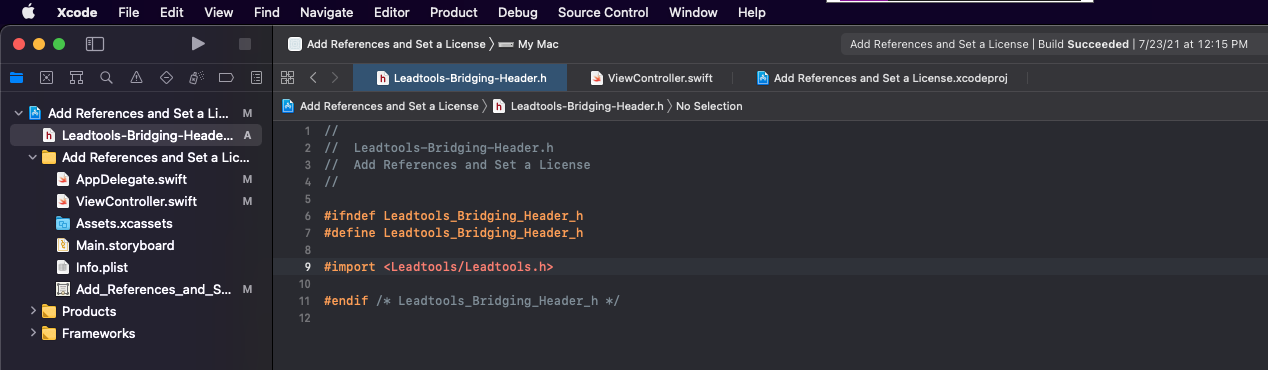Select the Add_References_and_S... entitlements file
The width and height of the screenshot is (1268, 370).
tap(136, 289)
